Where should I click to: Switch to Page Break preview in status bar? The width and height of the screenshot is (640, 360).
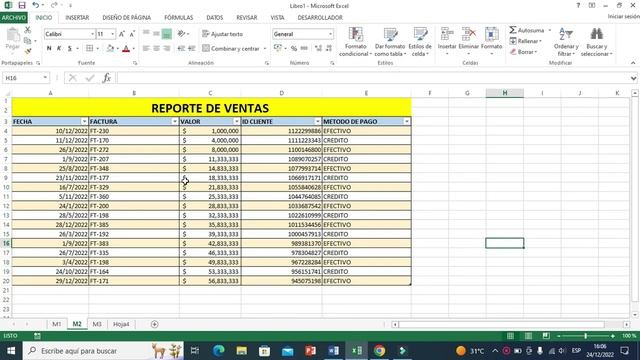(546, 336)
